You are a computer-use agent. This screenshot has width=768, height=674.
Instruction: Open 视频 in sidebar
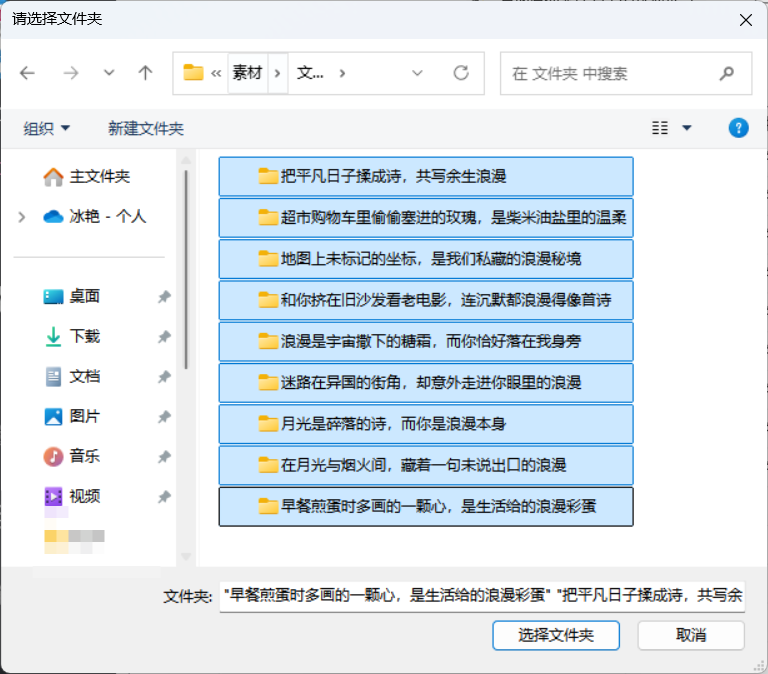point(72,497)
